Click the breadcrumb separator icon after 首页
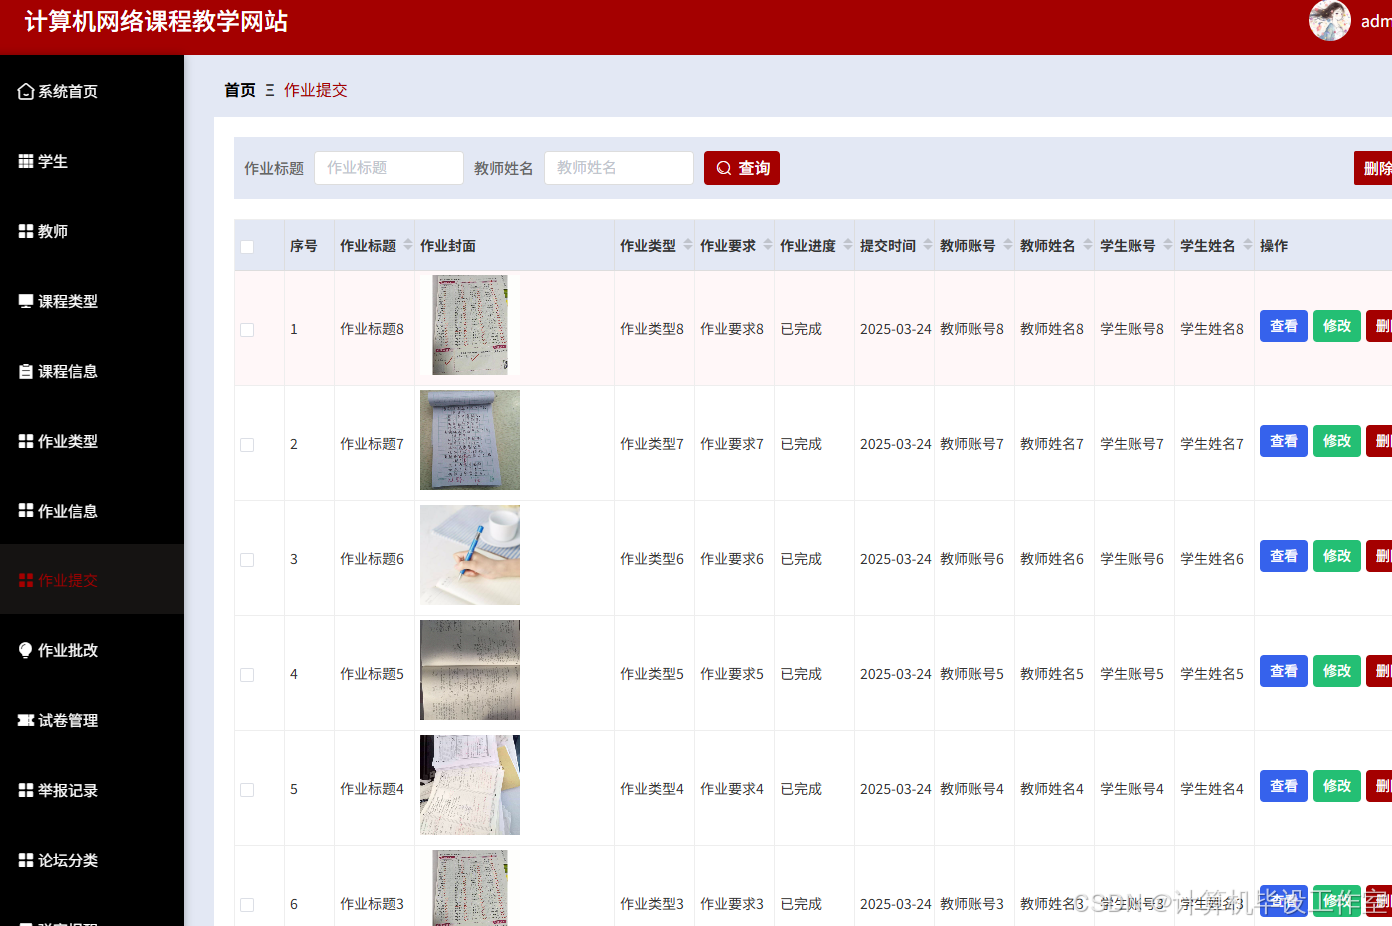The width and height of the screenshot is (1392, 926). pos(270,90)
